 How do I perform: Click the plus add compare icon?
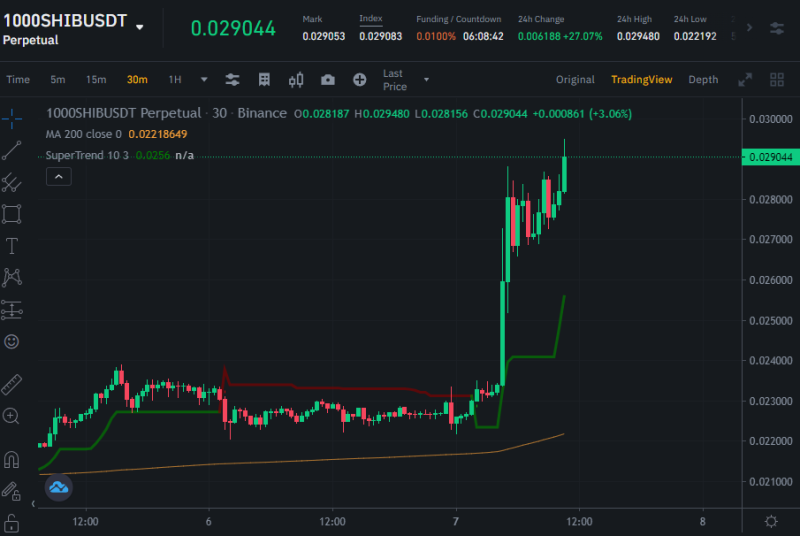(x=360, y=80)
